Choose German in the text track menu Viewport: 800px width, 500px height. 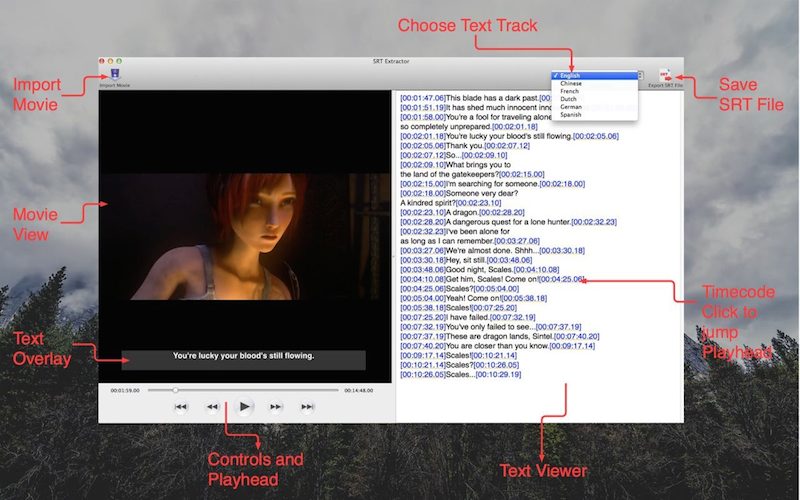click(594, 107)
